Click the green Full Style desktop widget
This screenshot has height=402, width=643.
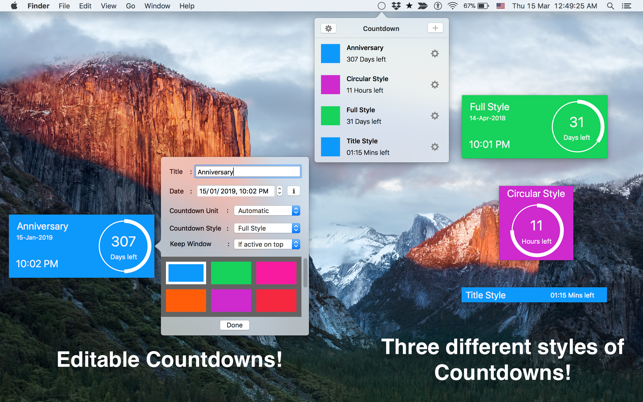click(534, 126)
